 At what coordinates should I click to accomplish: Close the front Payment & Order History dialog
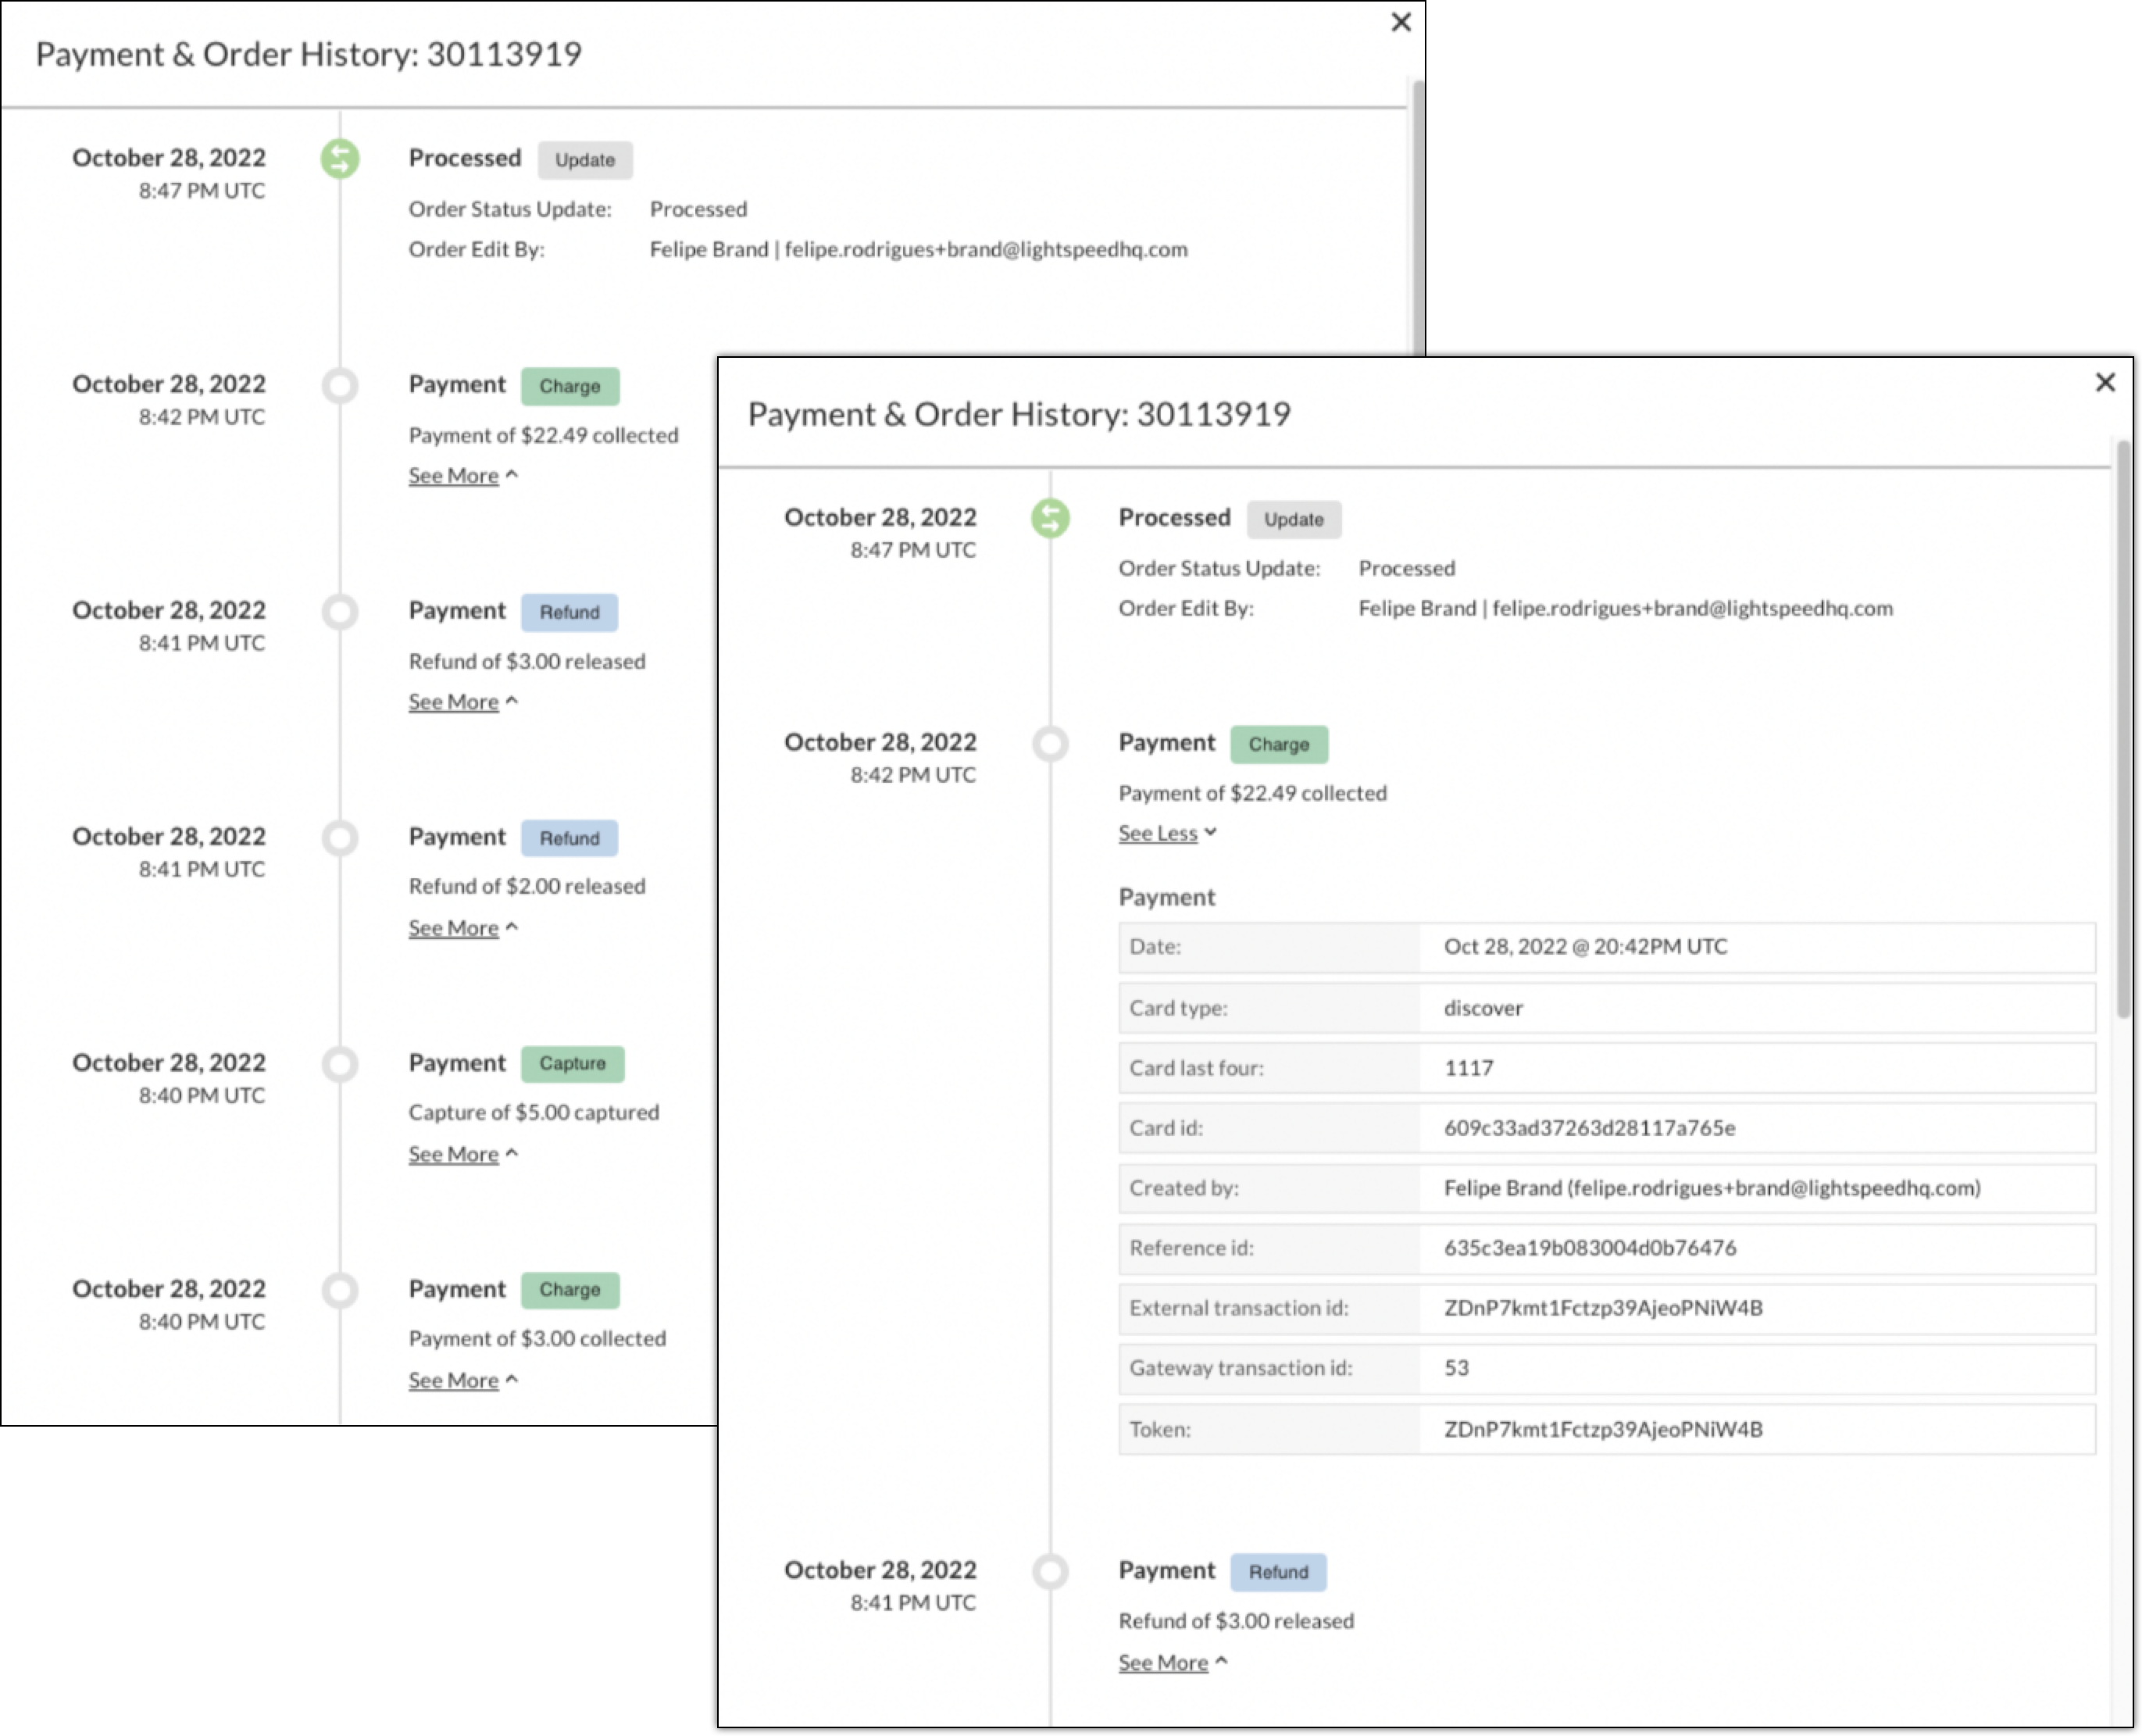tap(2105, 382)
